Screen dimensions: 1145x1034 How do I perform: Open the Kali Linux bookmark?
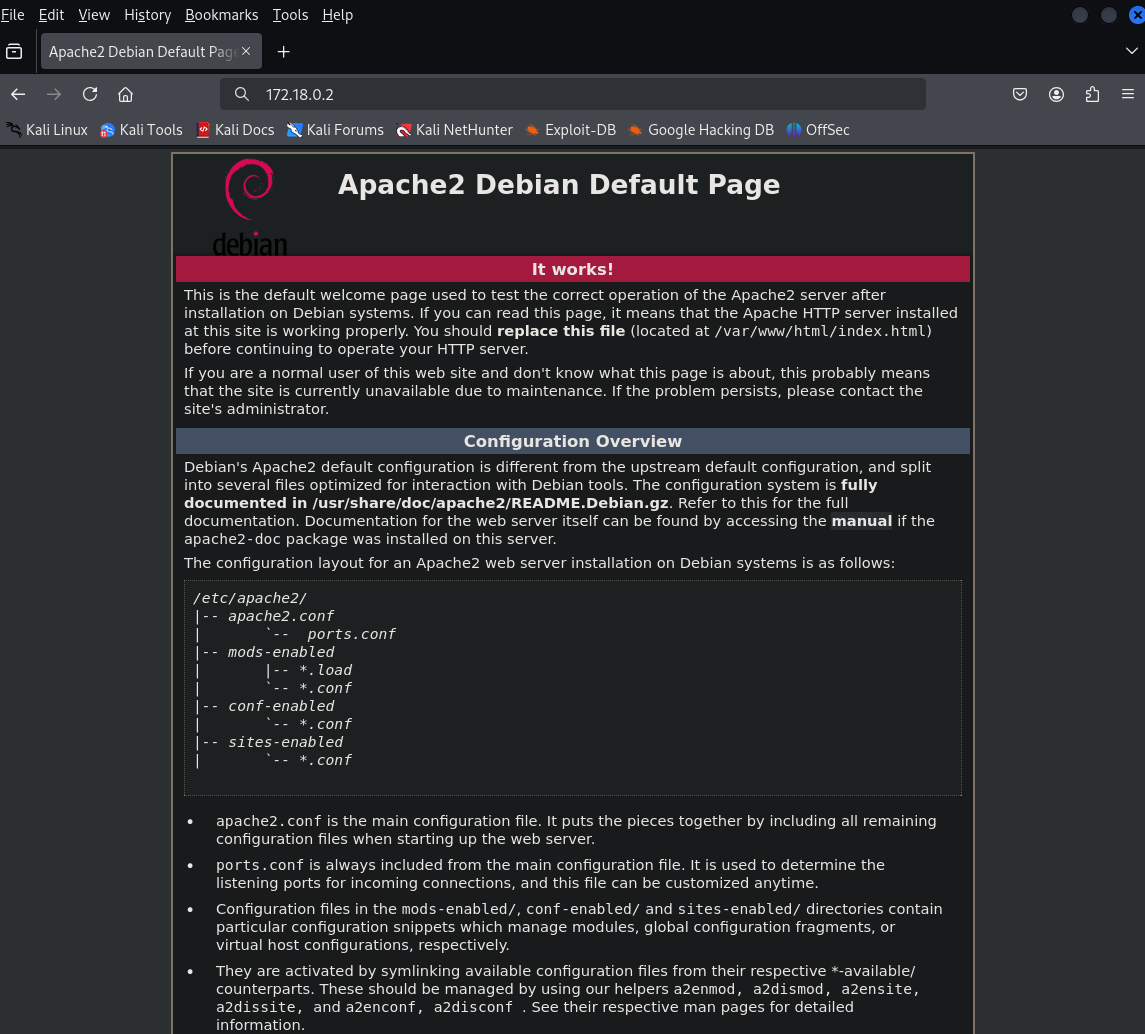click(x=47, y=130)
